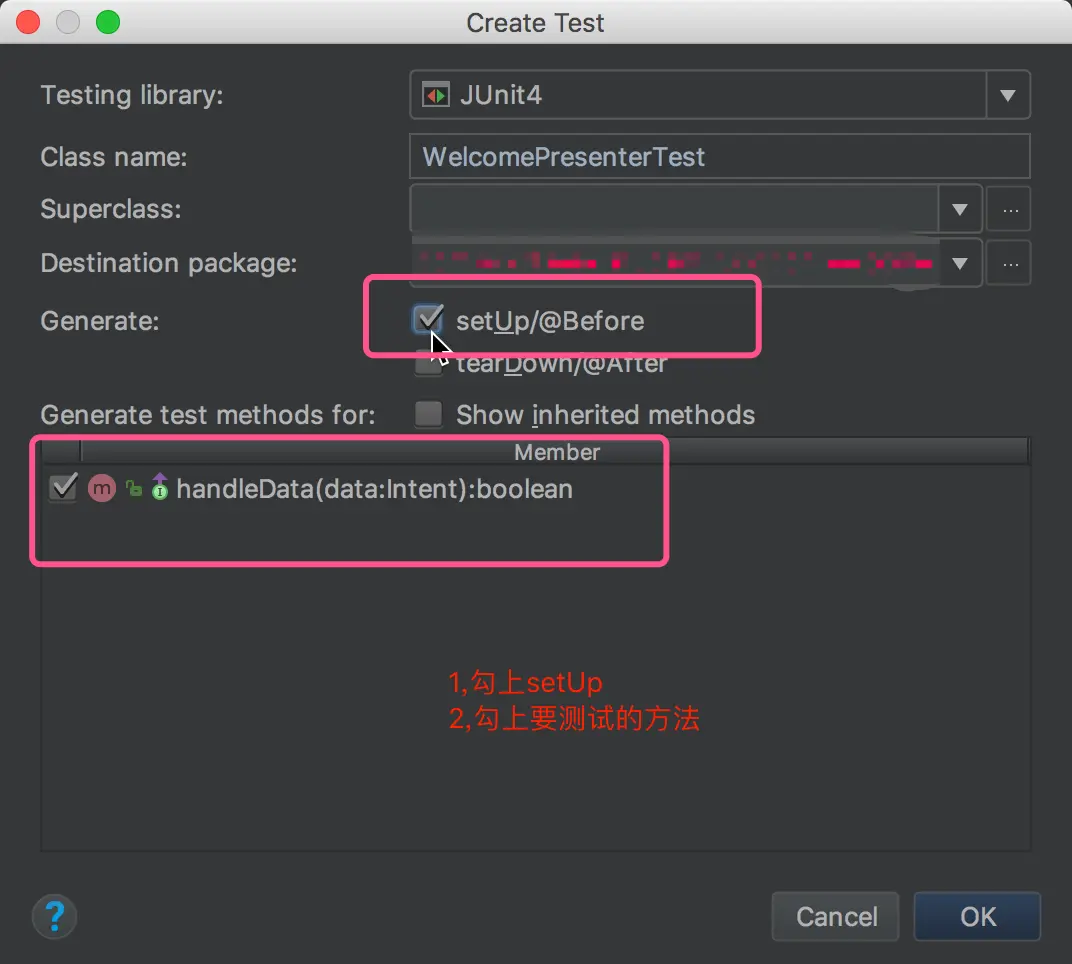Click the Cancel button

tap(835, 916)
